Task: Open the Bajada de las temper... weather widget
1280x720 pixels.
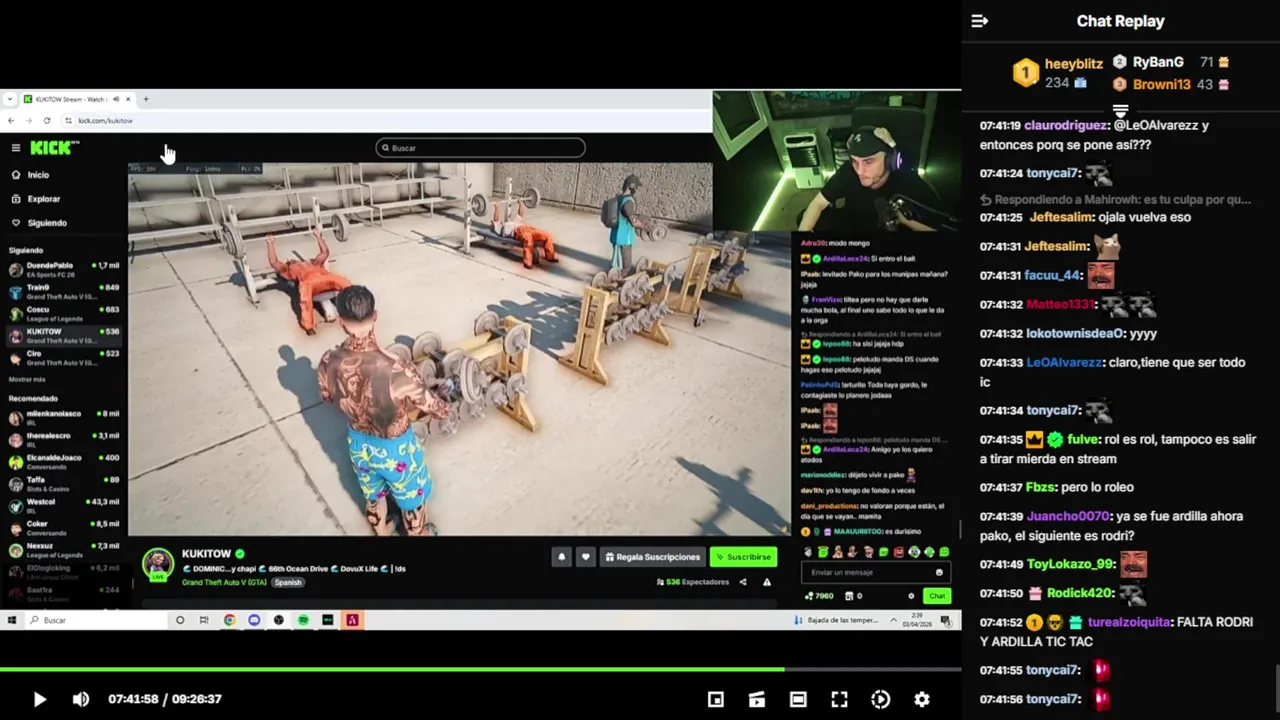Action: [x=837, y=620]
